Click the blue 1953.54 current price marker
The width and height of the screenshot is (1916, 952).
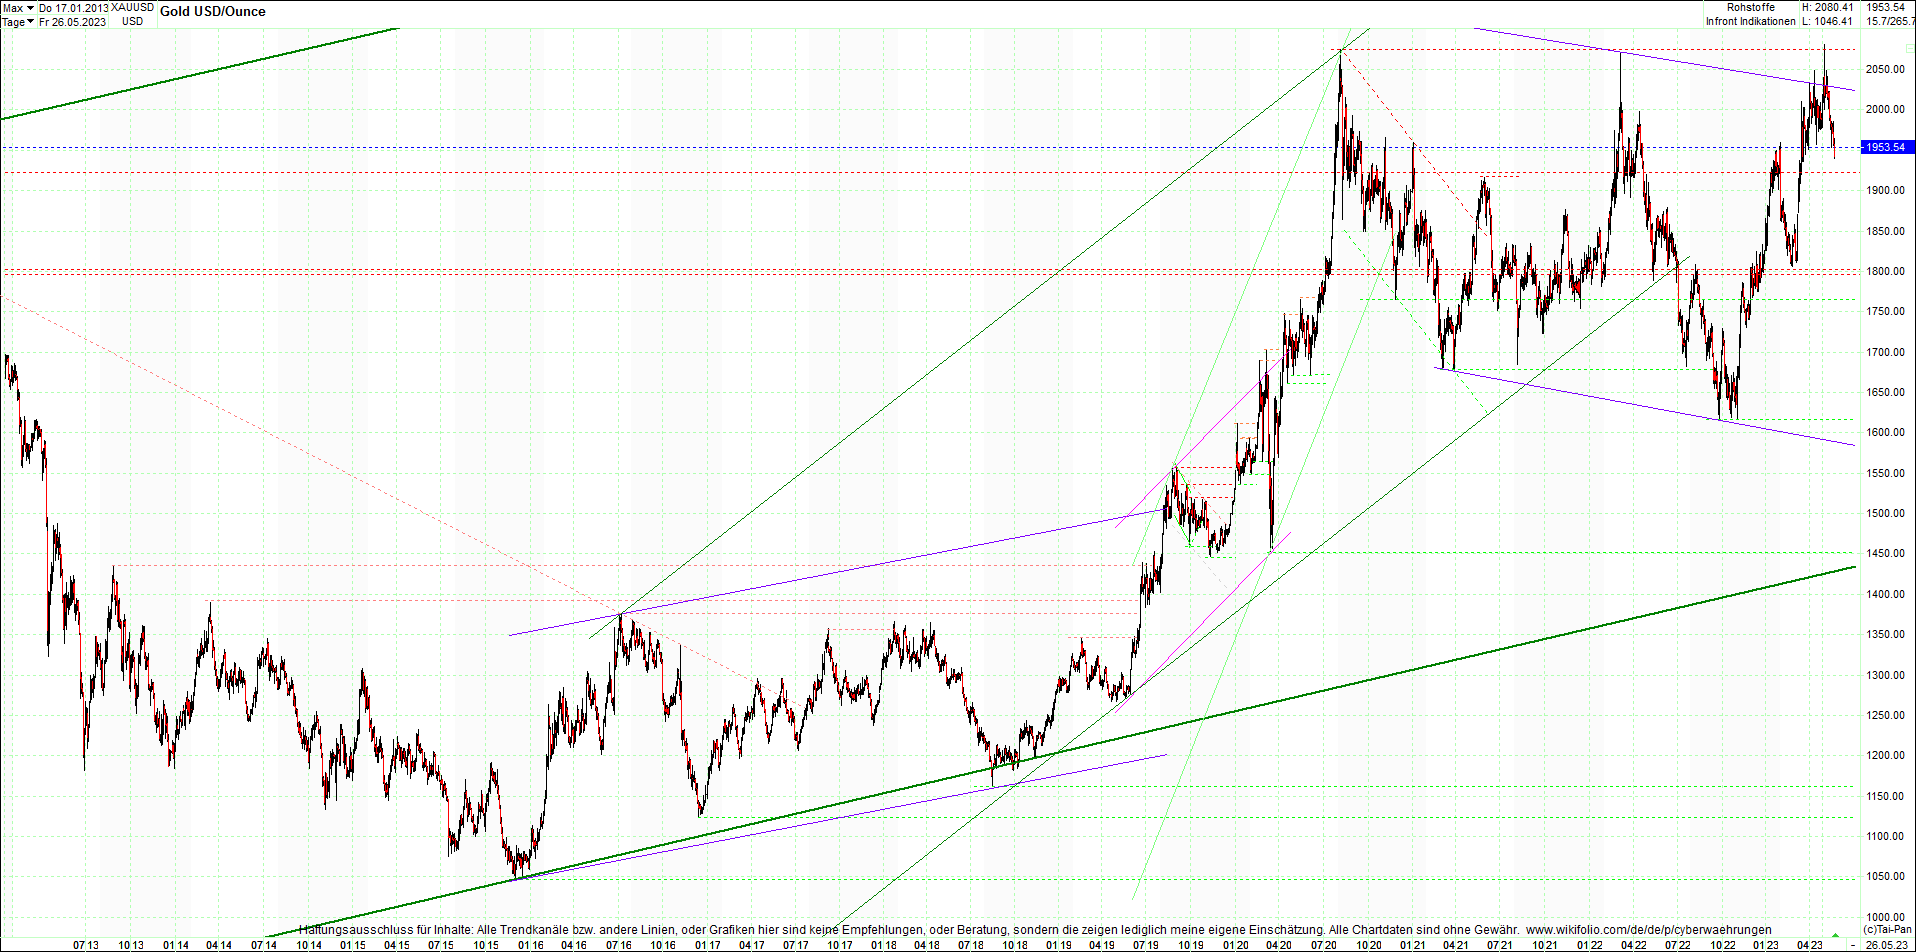point(1888,147)
